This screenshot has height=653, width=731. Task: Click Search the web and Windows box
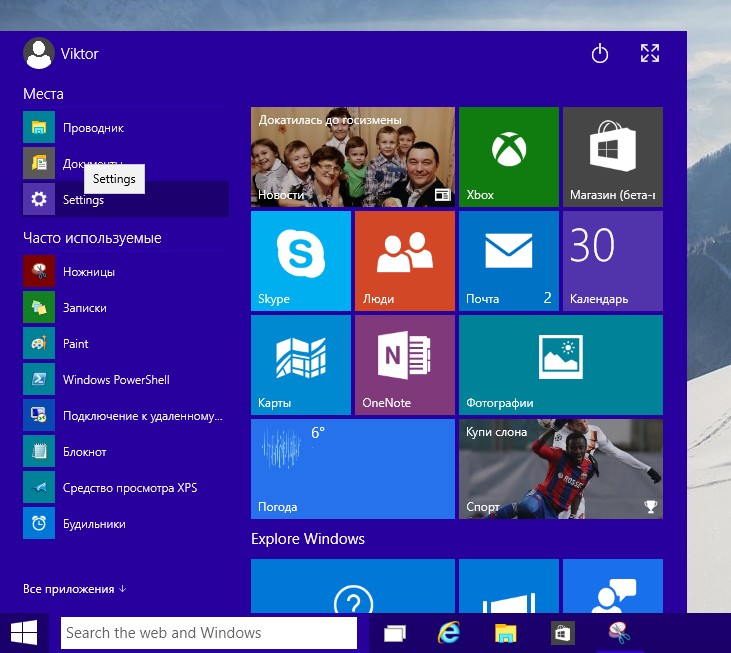click(x=209, y=632)
